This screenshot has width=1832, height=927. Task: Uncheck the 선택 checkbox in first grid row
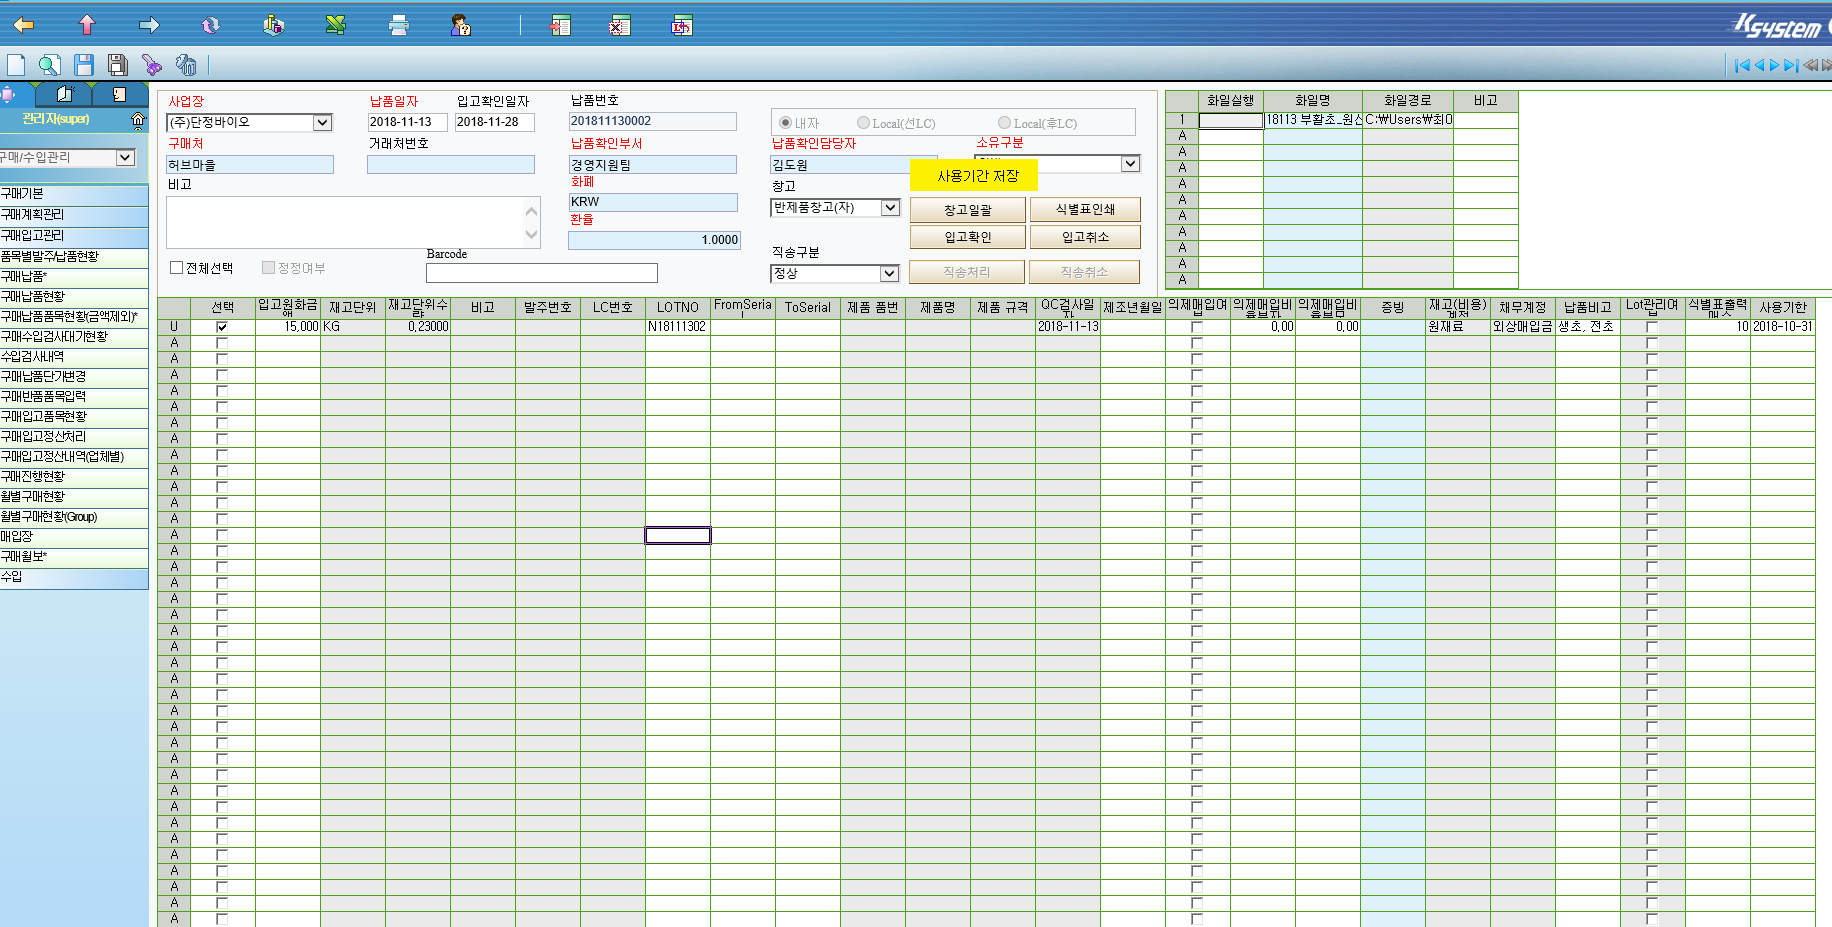tap(222, 327)
